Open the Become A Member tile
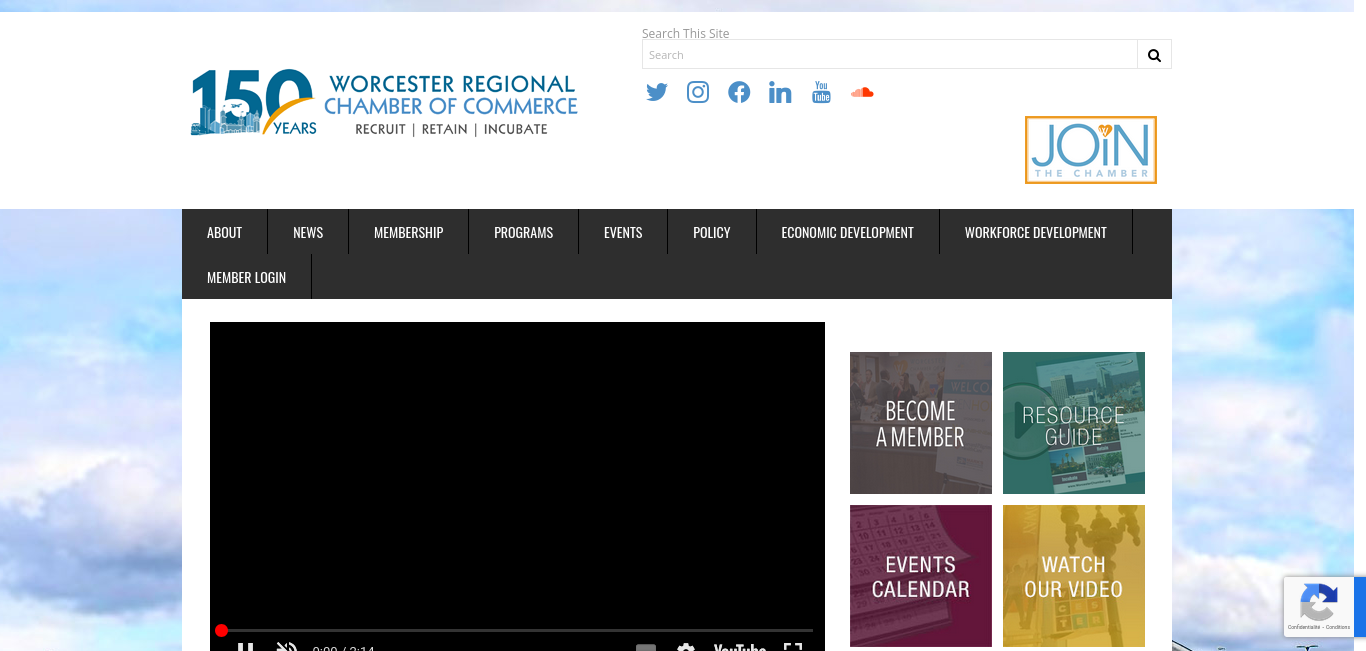This screenshot has width=1366, height=651. (x=921, y=423)
